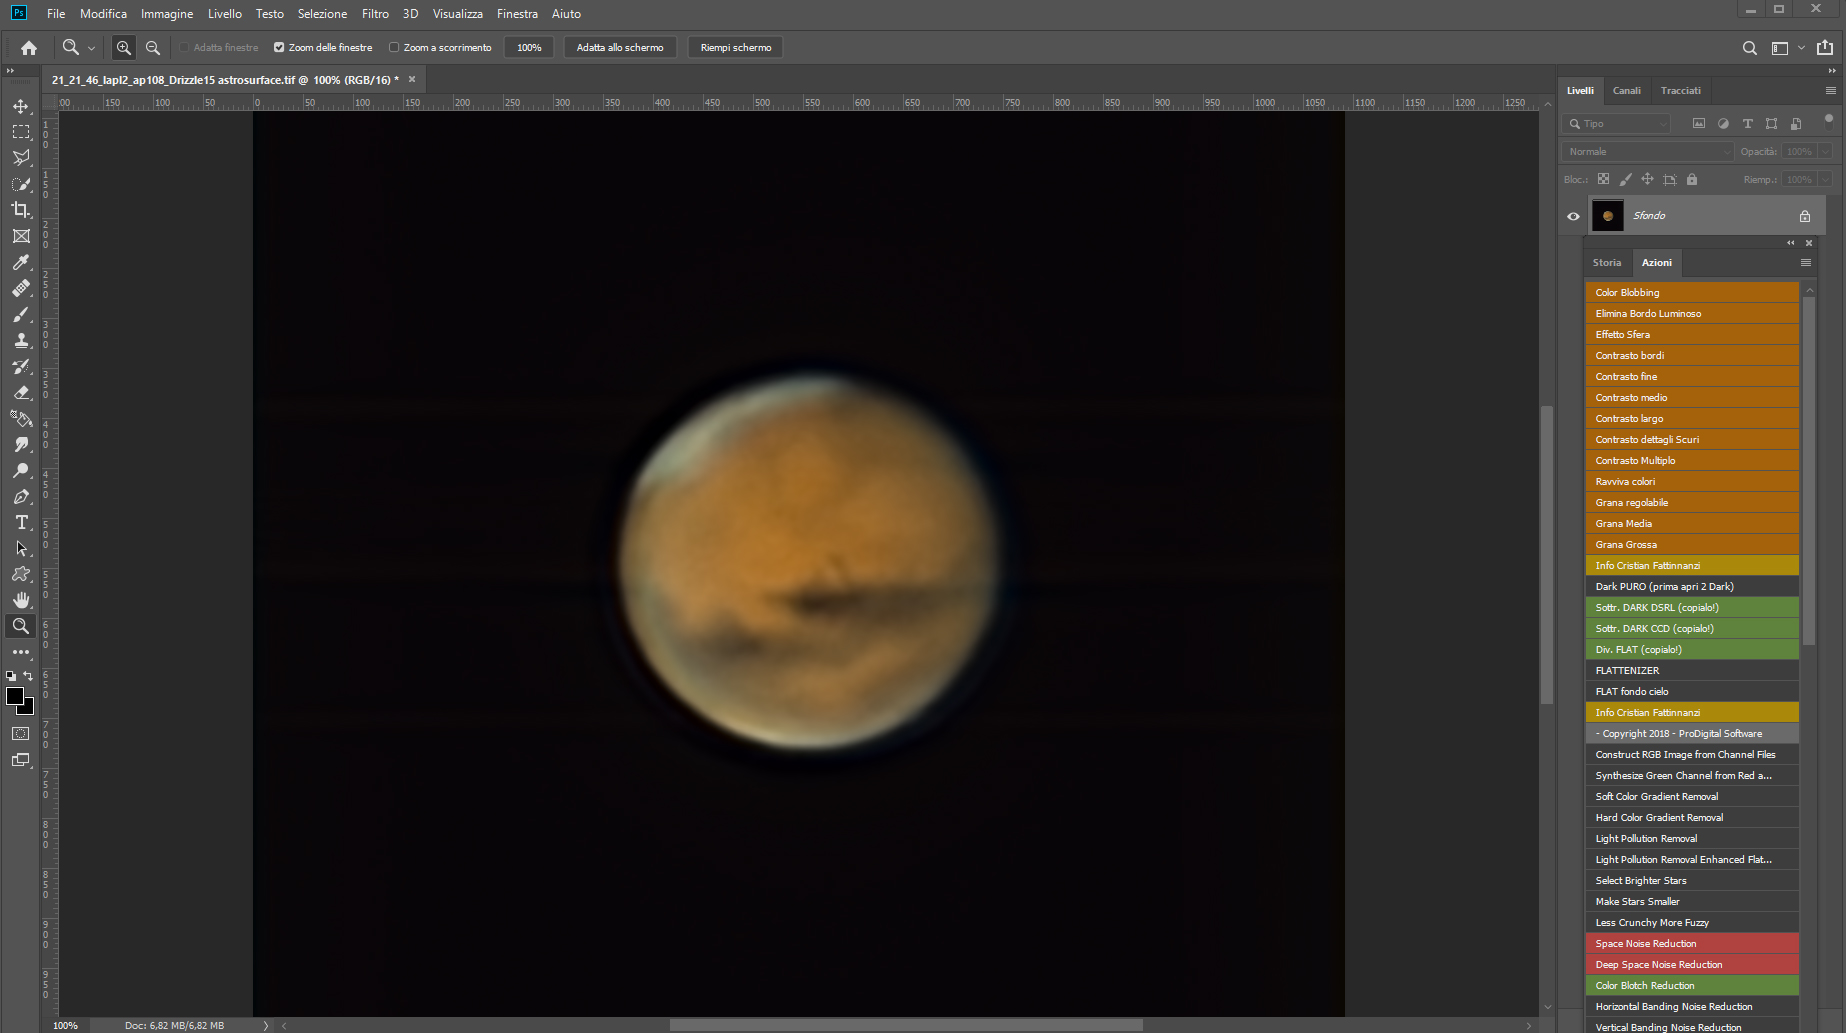
Task: Select the Polygonal Lasso tool
Action: pos(21,158)
